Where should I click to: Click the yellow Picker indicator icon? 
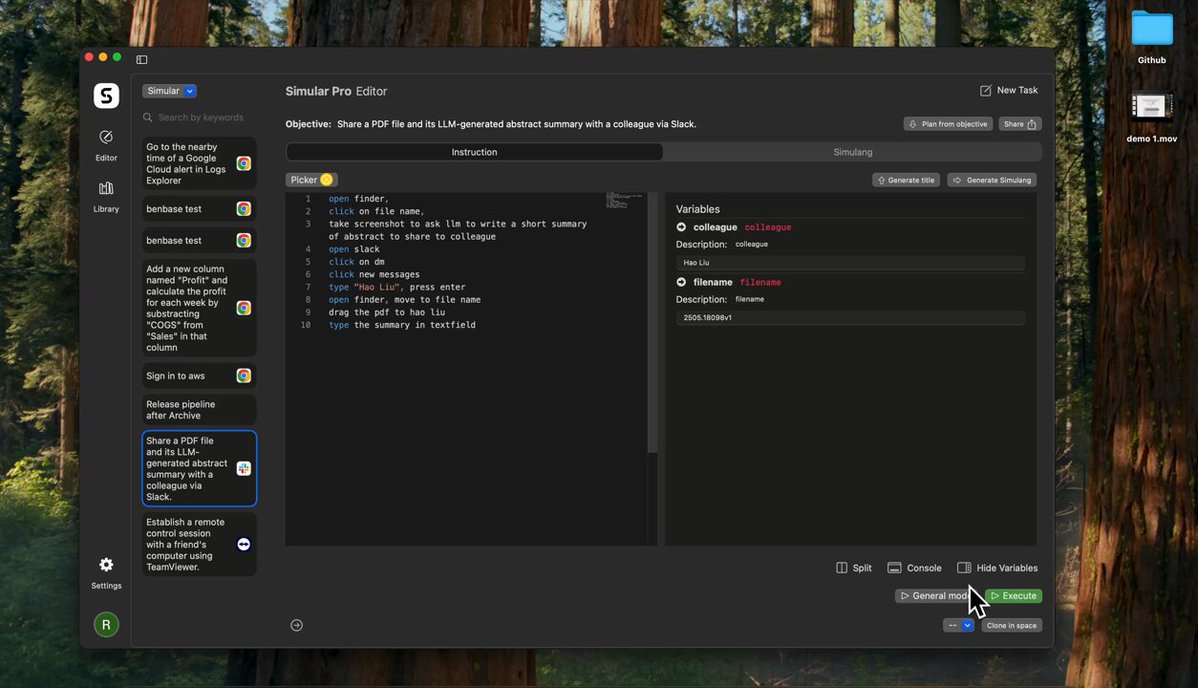[326, 180]
